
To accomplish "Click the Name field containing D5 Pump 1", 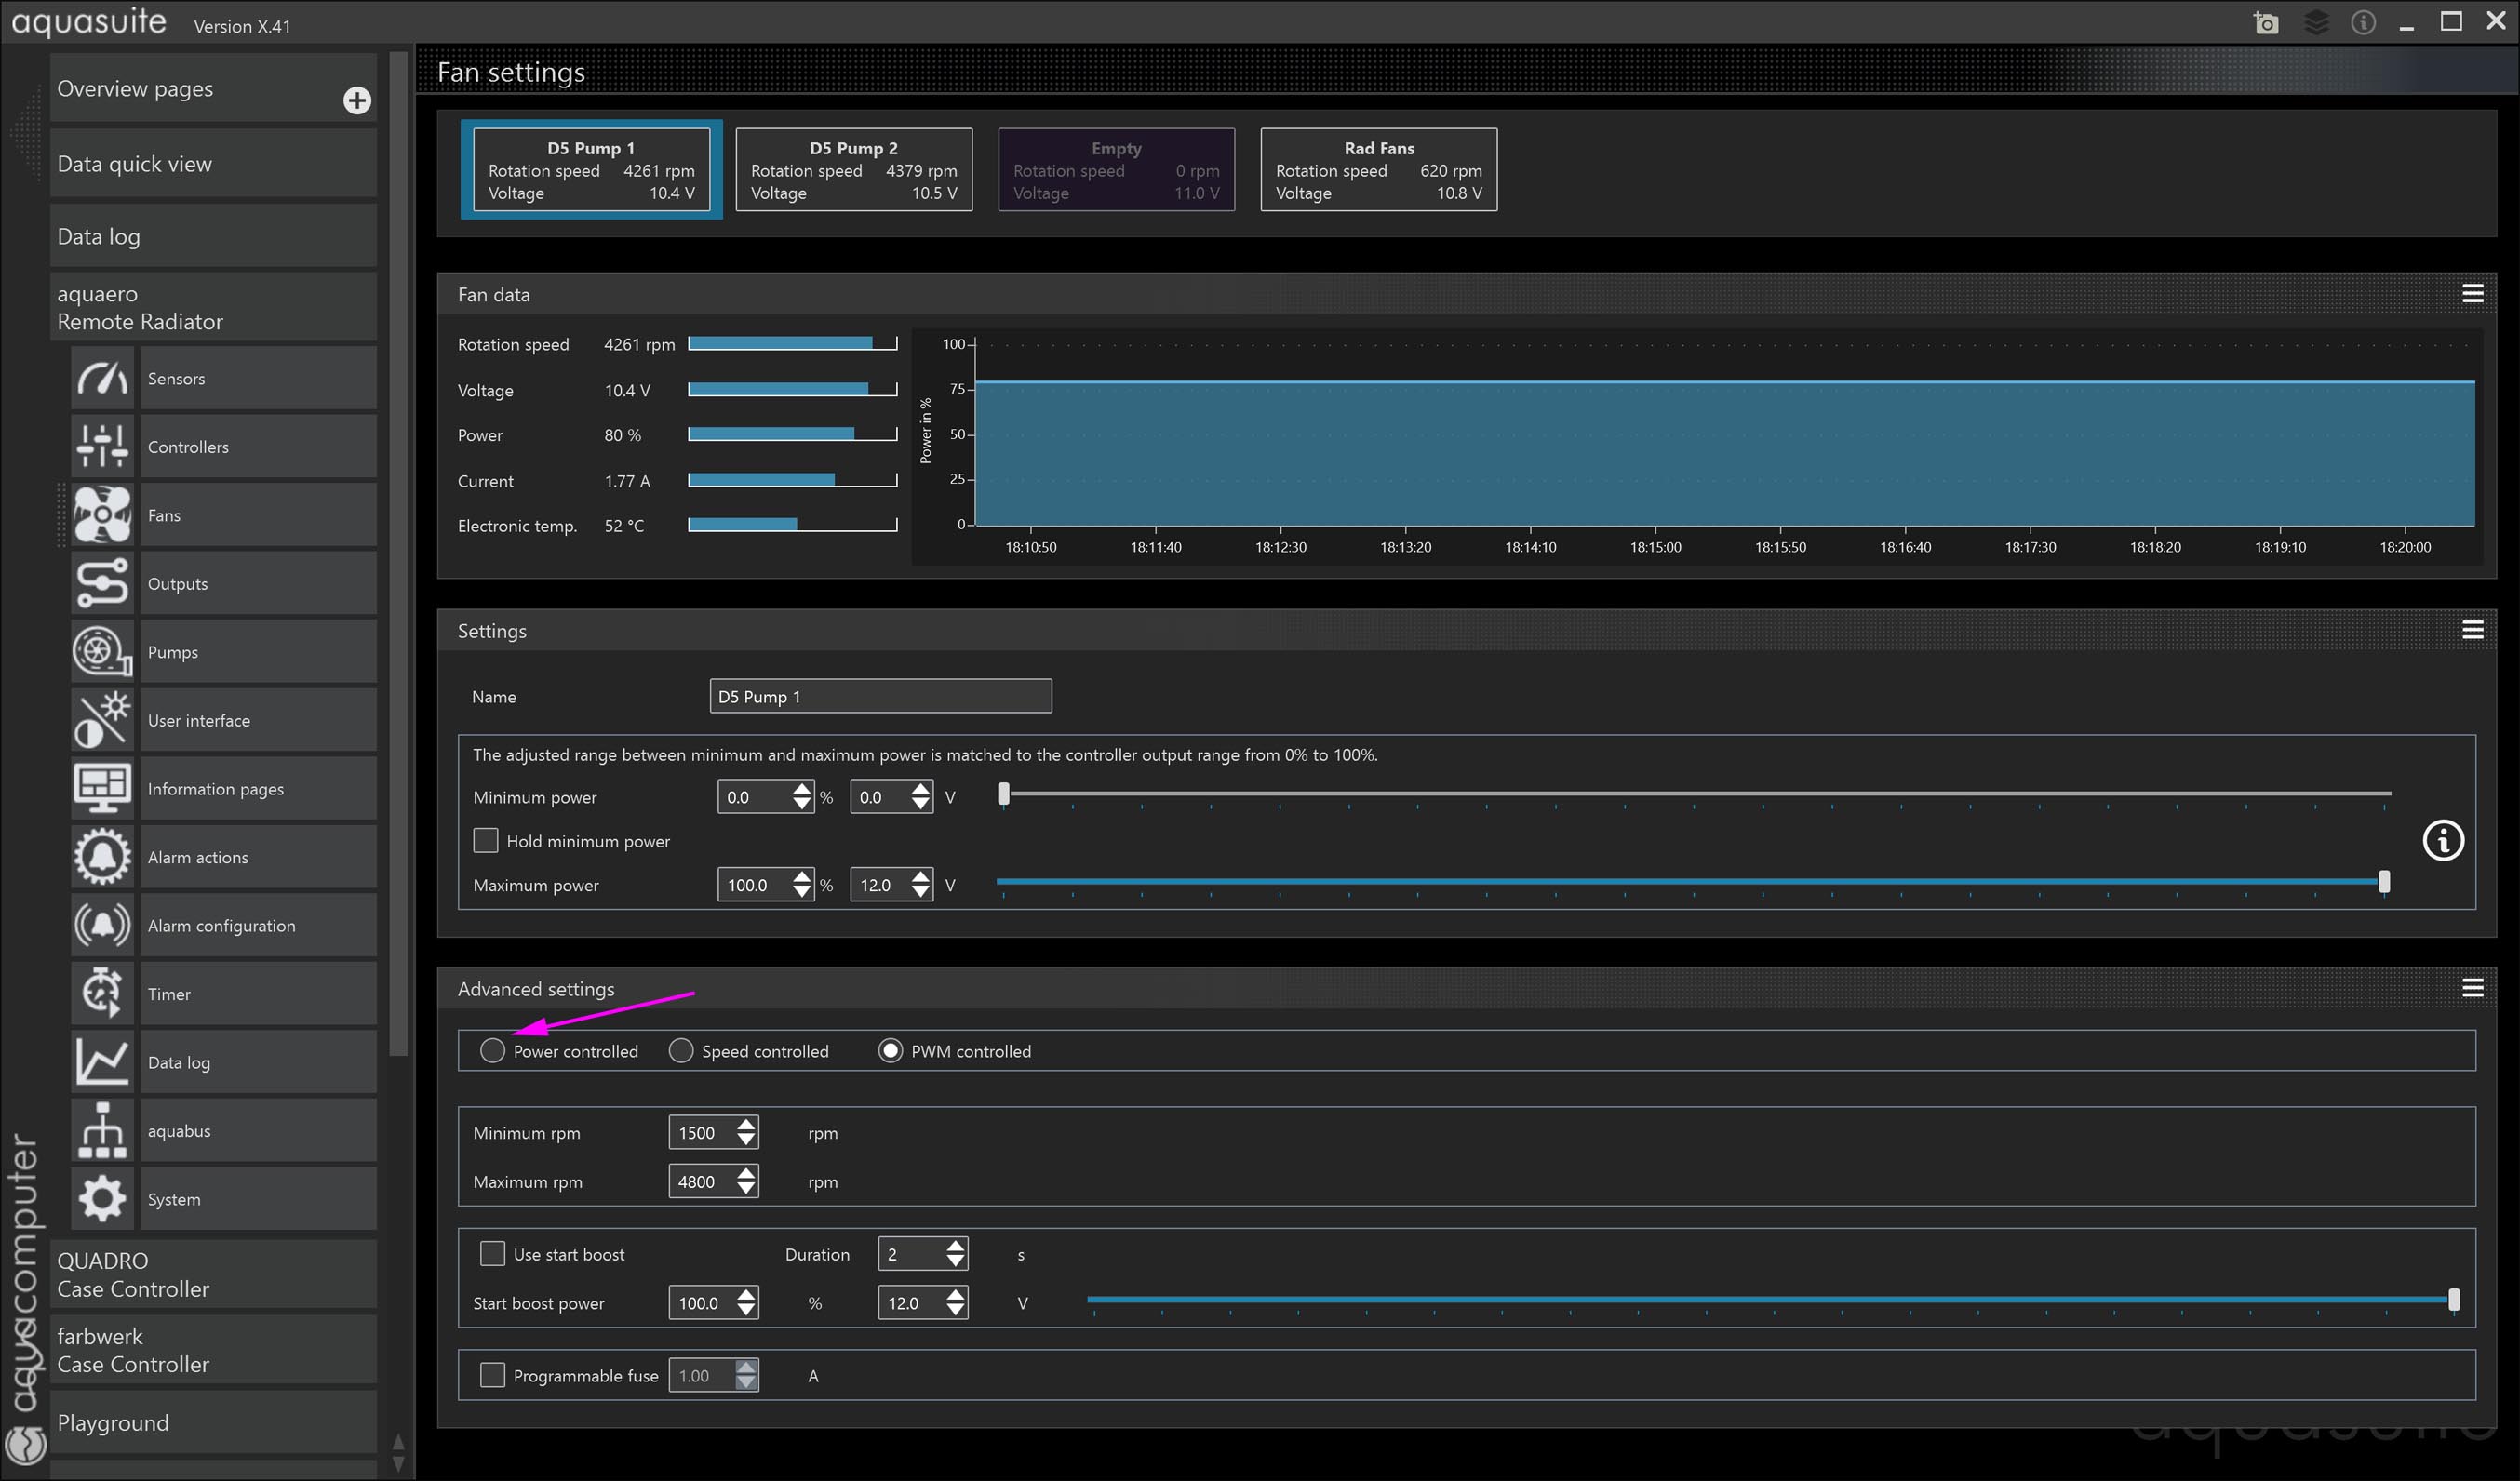I will (x=880, y=696).
